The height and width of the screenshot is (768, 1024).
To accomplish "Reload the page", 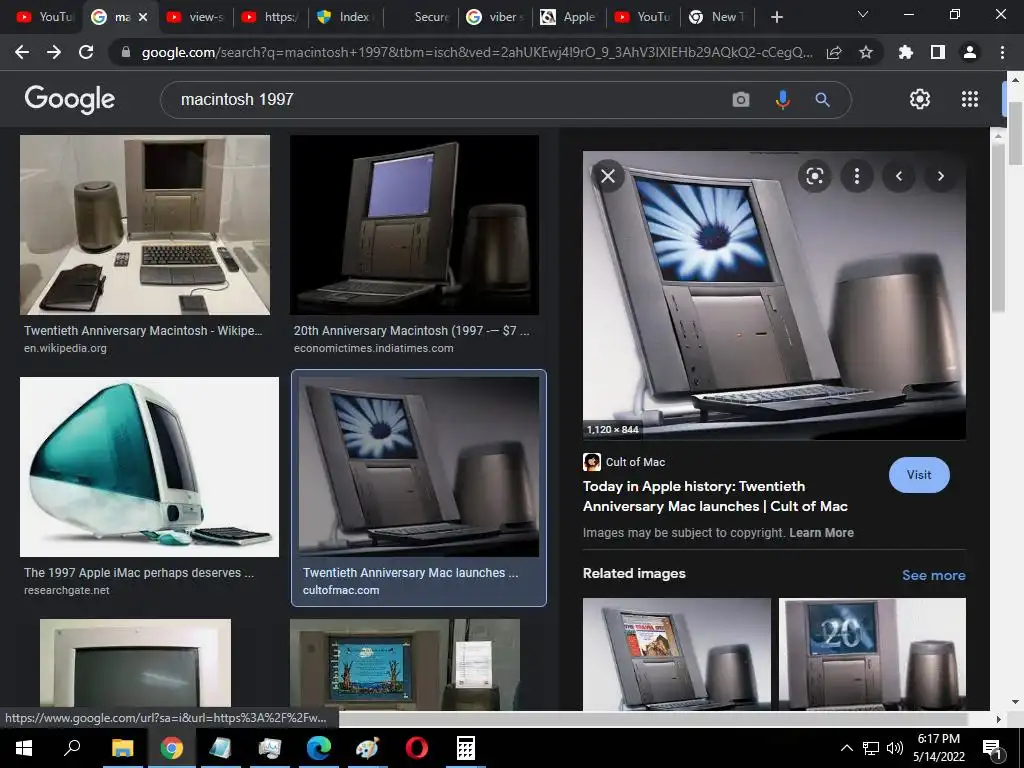I will click(x=86, y=52).
